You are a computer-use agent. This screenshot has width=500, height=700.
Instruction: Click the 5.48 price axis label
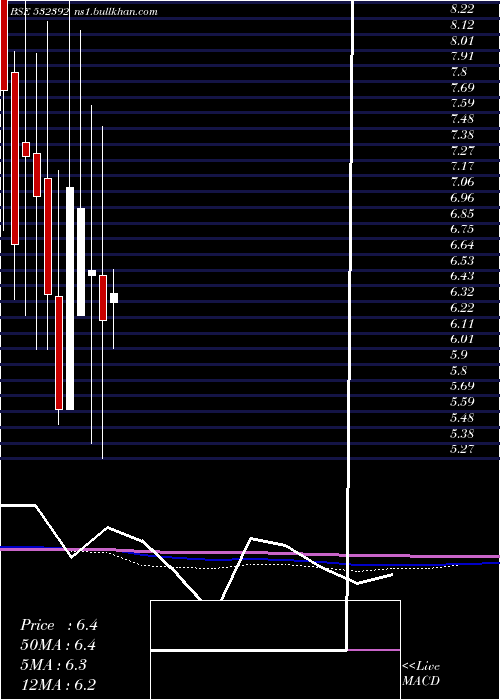pos(462,418)
